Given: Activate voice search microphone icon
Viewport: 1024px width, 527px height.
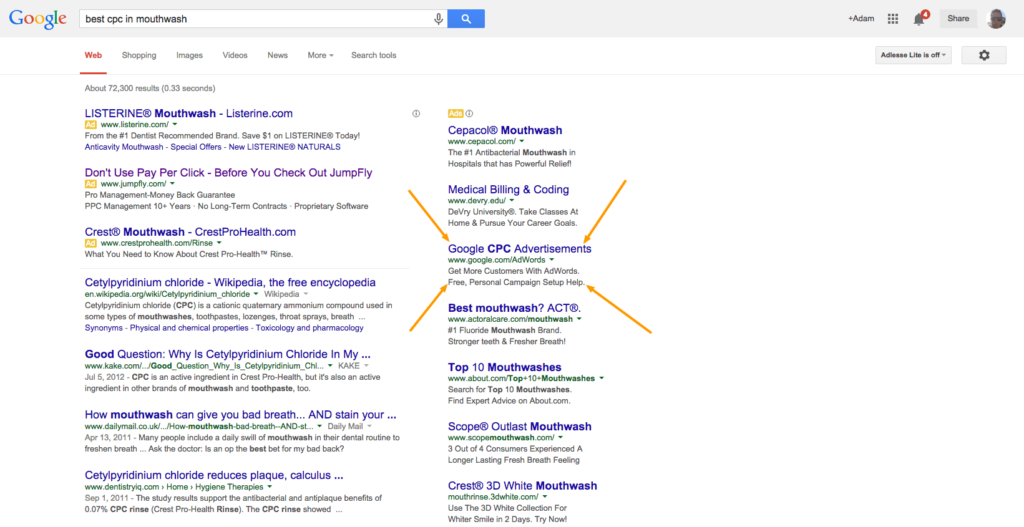Looking at the screenshot, I should (438, 19).
